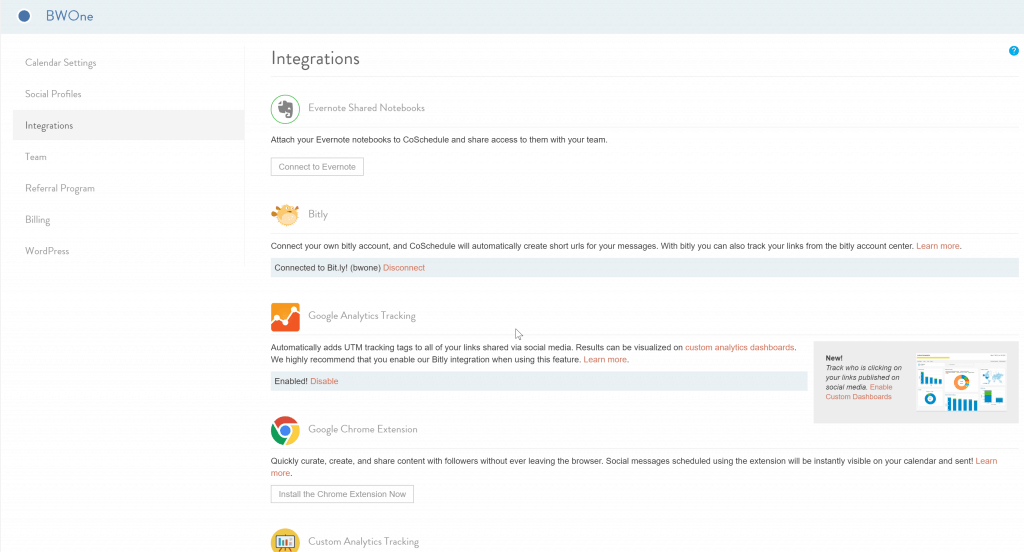
Task: Click the BWOne title text
Action: click(69, 16)
